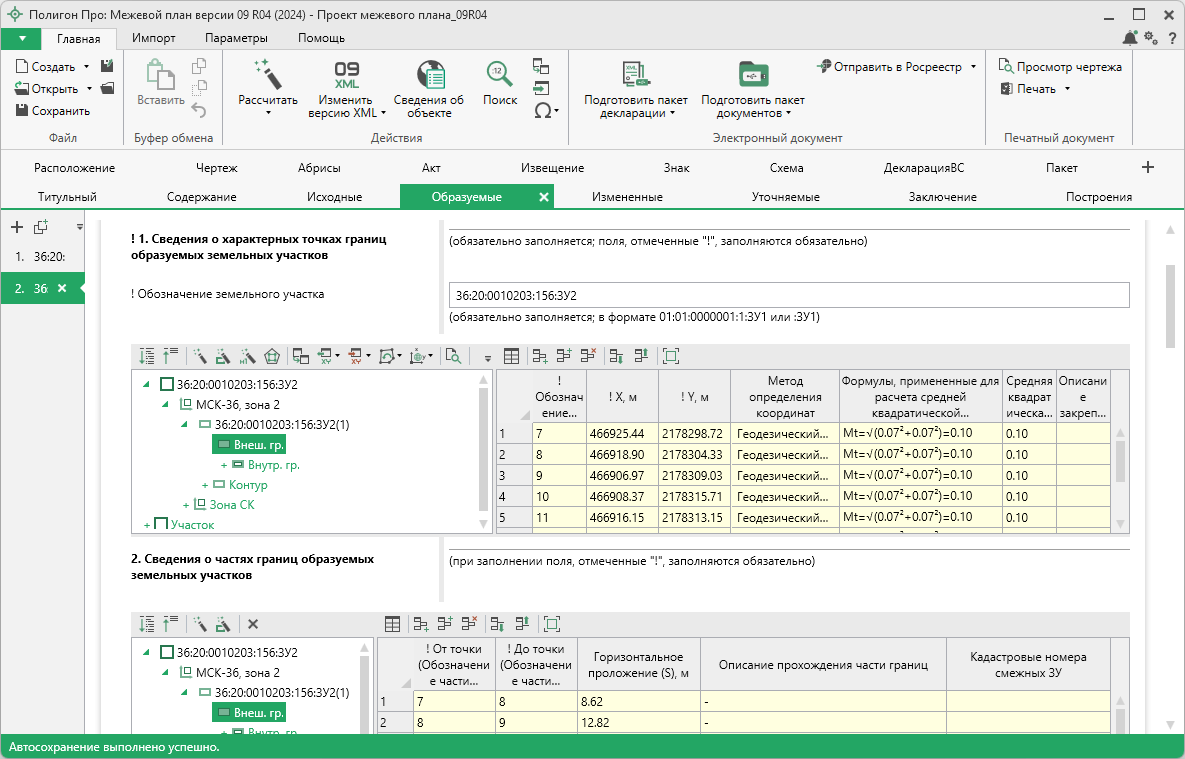Expand the Зона СК tree node
The height and width of the screenshot is (759, 1185).
click(186, 505)
